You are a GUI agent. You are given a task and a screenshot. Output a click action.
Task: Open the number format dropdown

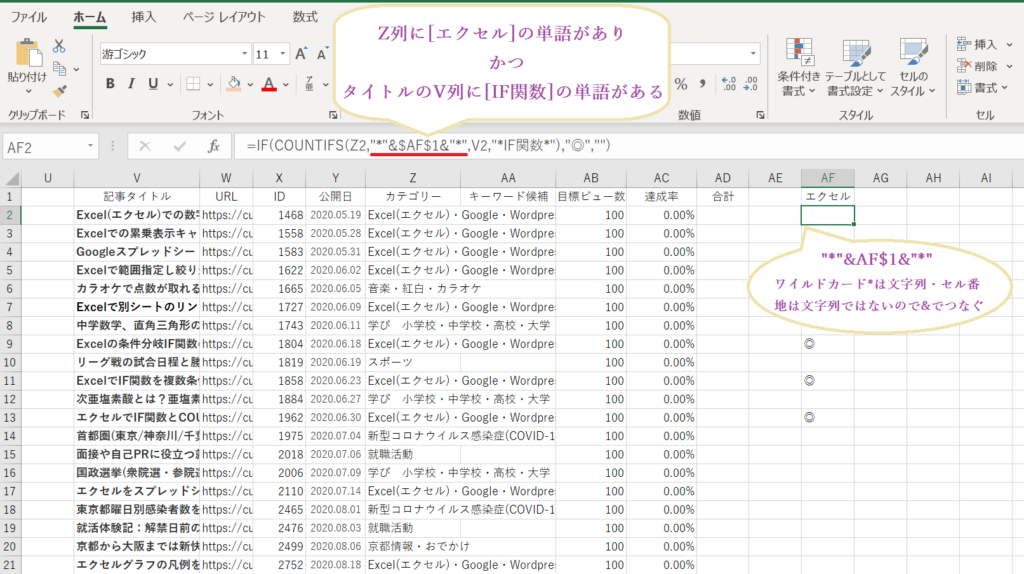(x=754, y=54)
